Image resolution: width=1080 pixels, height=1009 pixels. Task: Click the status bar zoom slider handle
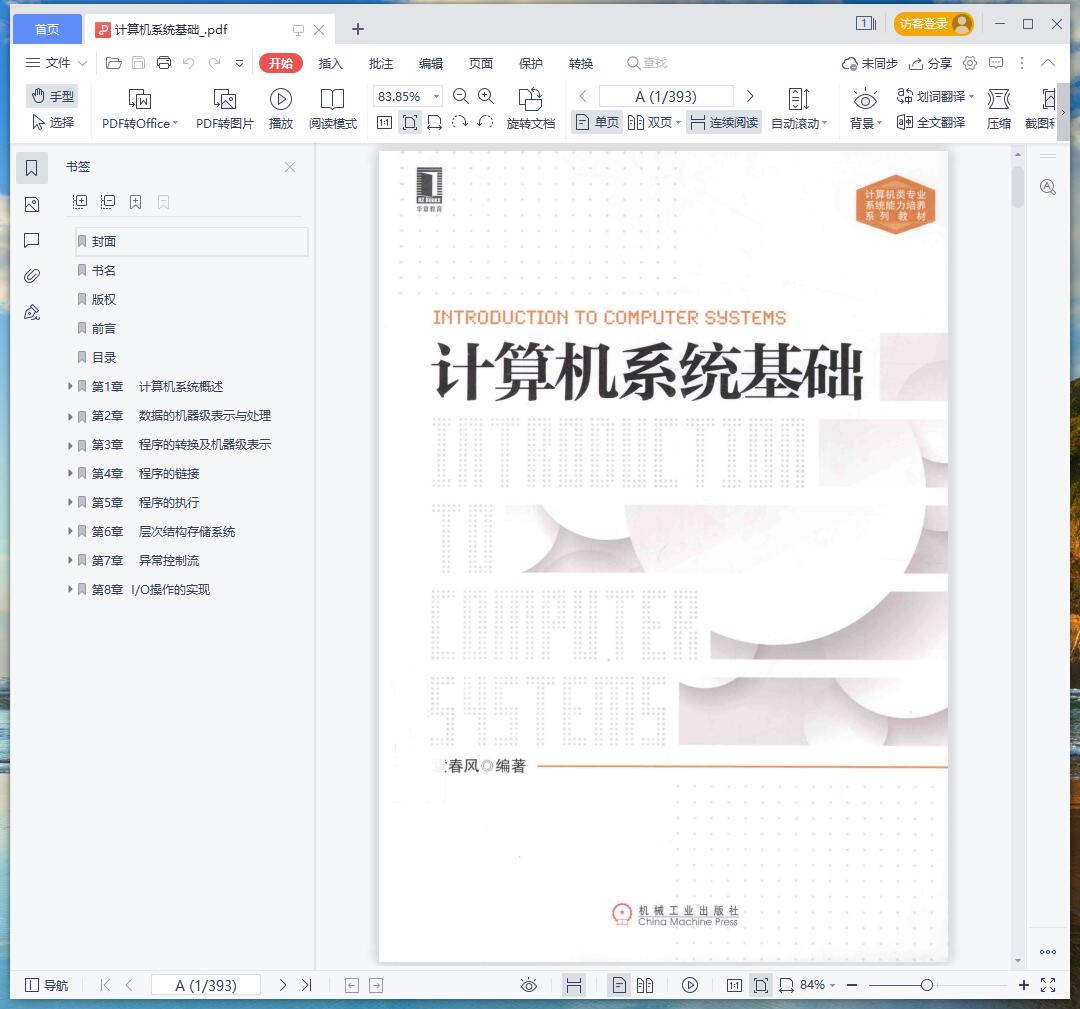[x=927, y=985]
